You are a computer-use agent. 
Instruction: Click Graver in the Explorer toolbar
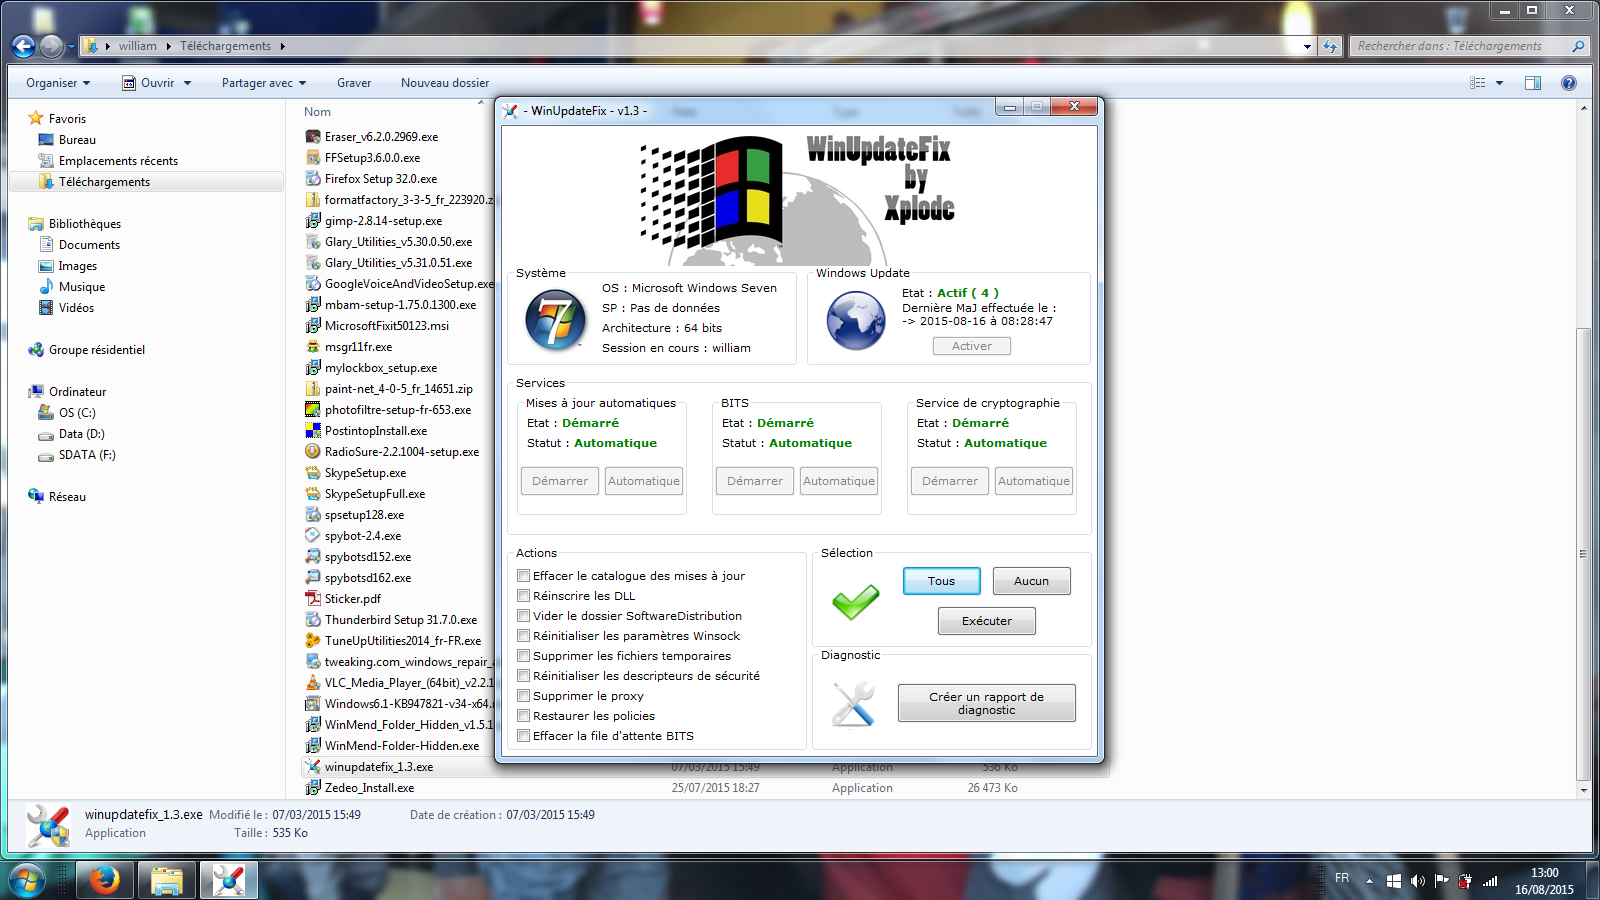pos(354,83)
